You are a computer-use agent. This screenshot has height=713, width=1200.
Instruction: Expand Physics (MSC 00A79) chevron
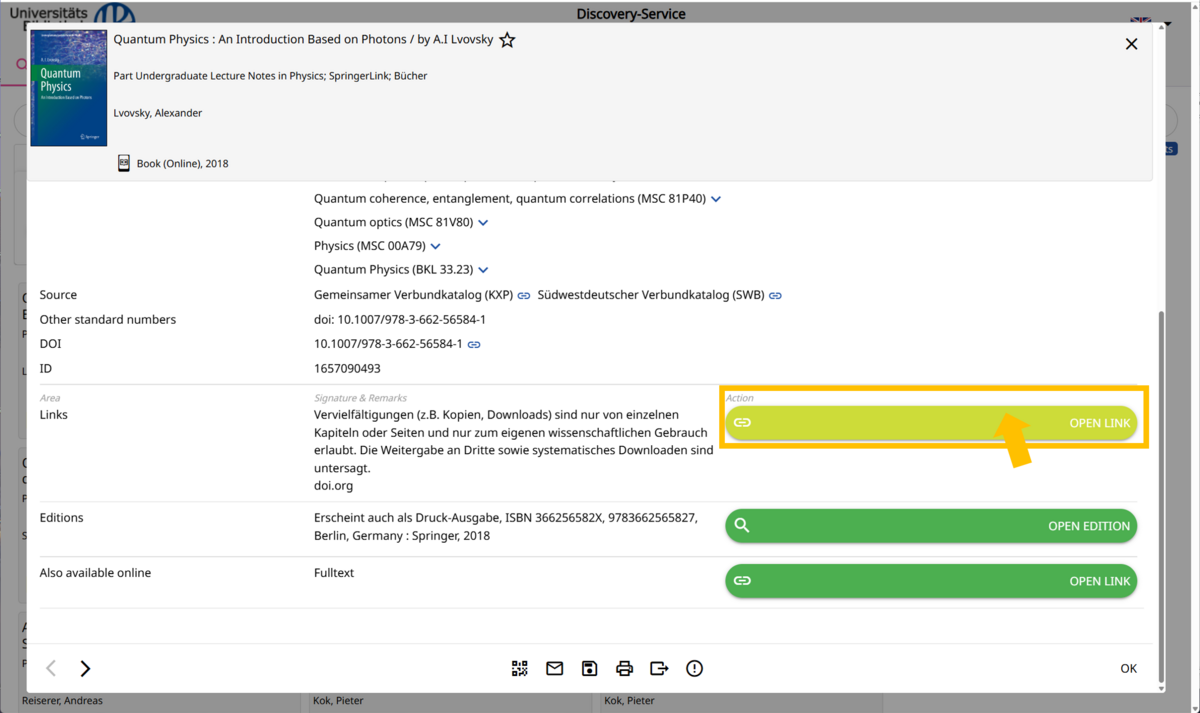point(435,246)
